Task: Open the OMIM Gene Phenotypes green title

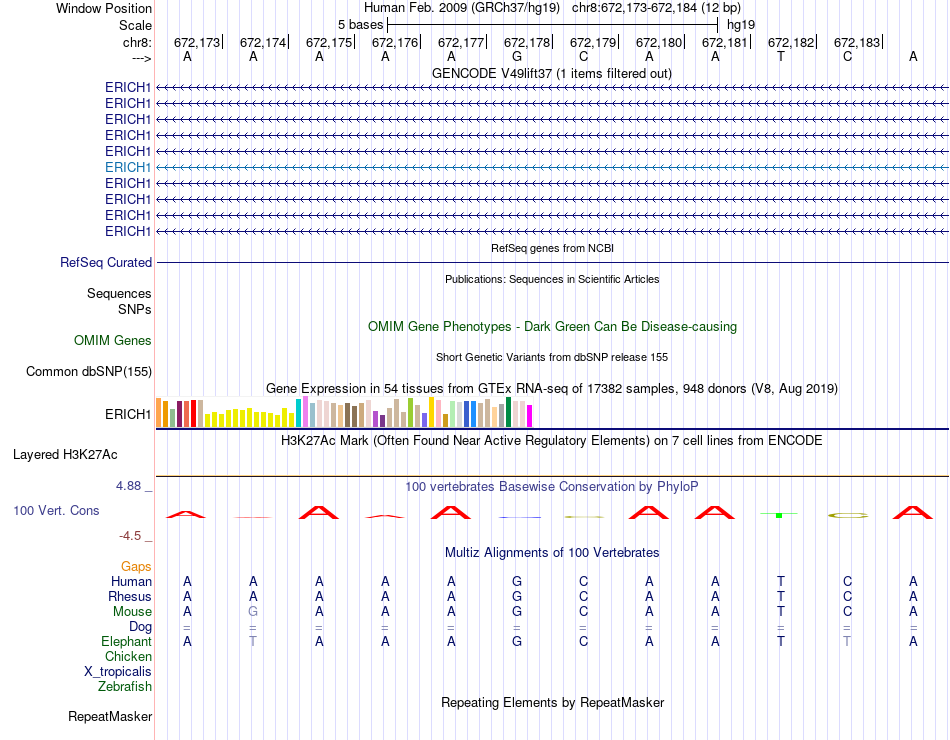Action: pos(552,327)
